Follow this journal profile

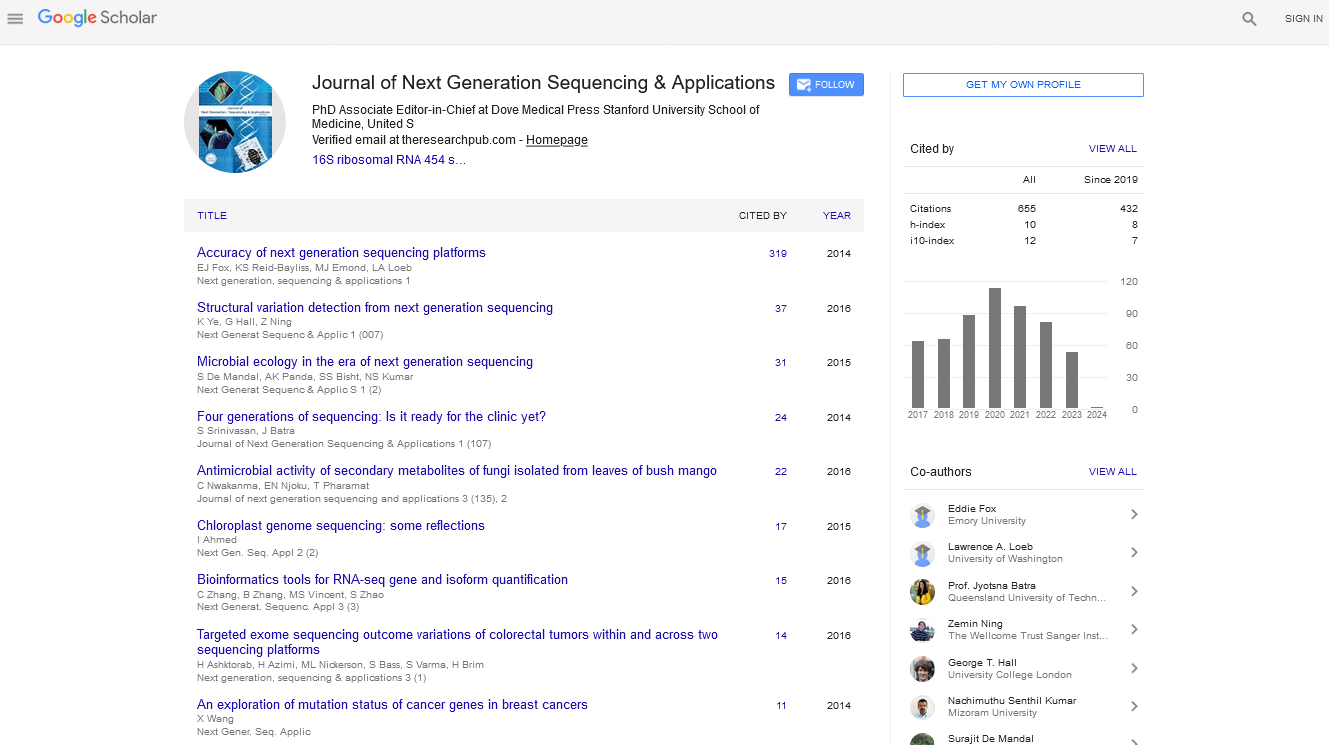826,85
